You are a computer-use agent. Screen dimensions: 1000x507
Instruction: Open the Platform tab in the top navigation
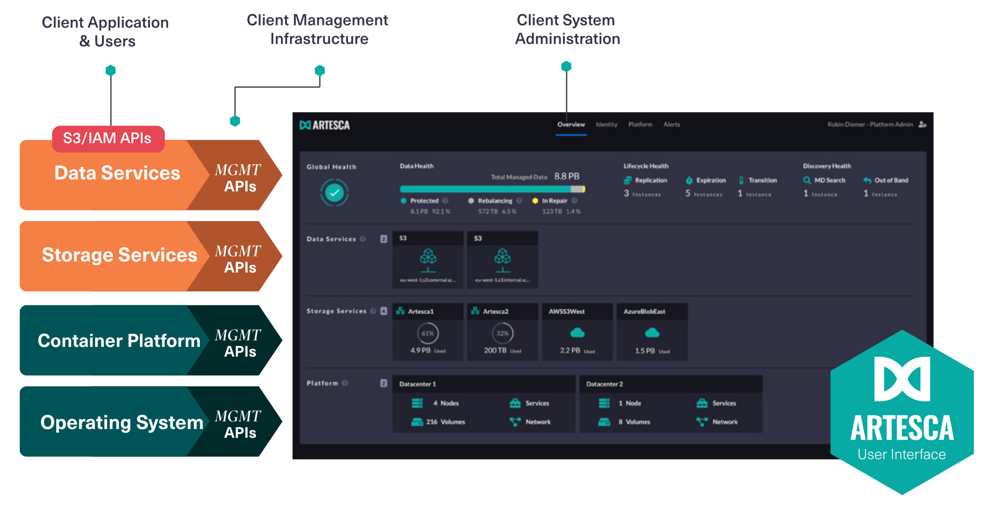[x=640, y=124]
